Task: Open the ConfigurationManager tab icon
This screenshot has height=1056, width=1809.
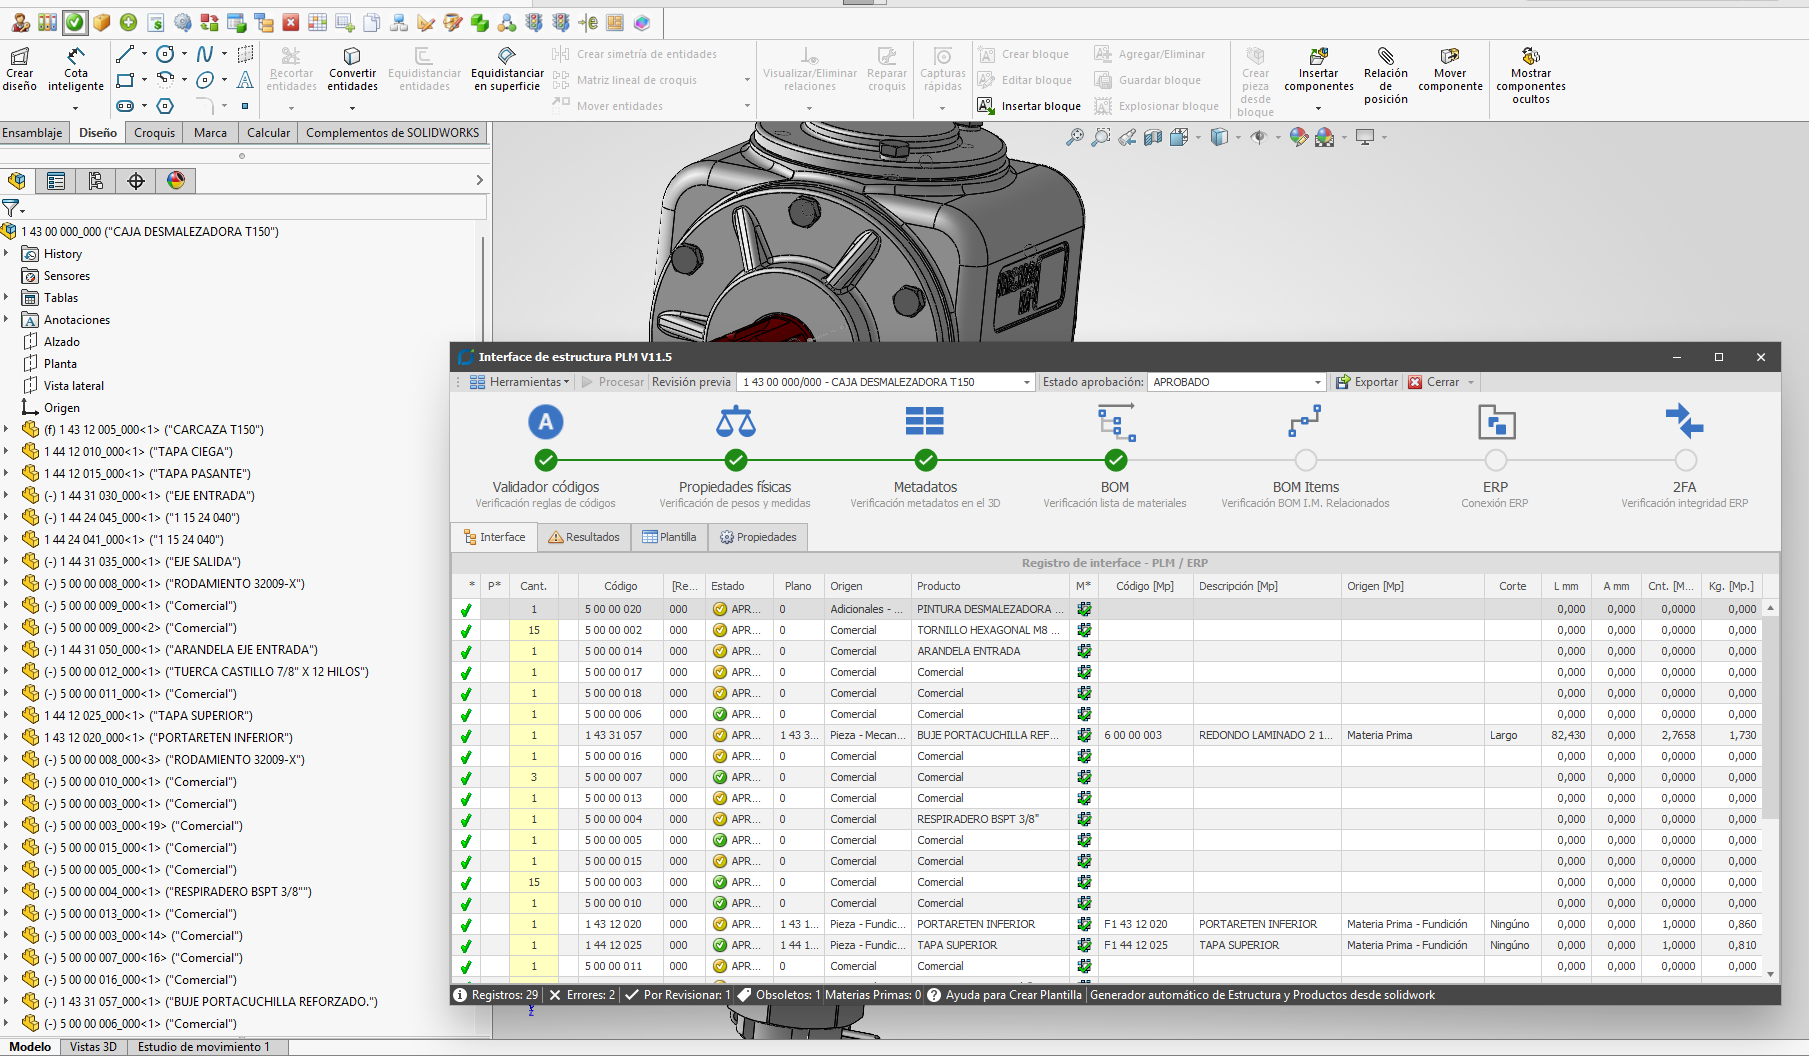Action: (x=96, y=181)
